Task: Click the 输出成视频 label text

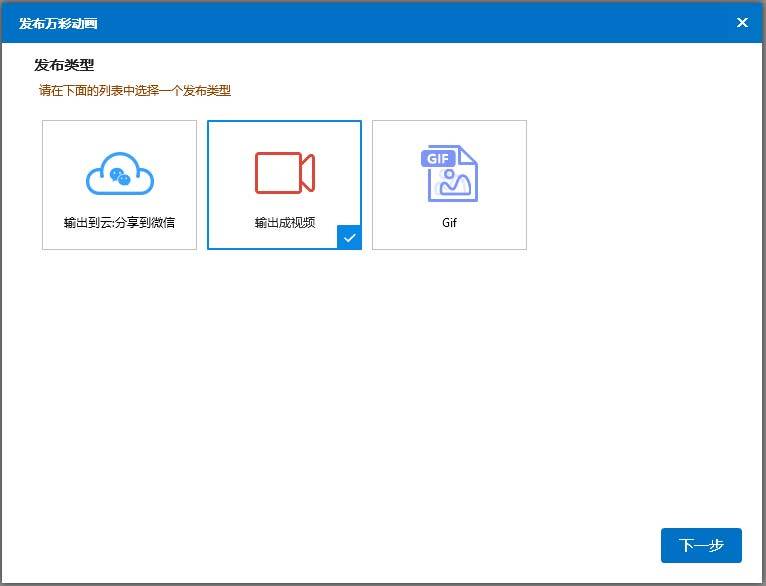Action: 284,222
